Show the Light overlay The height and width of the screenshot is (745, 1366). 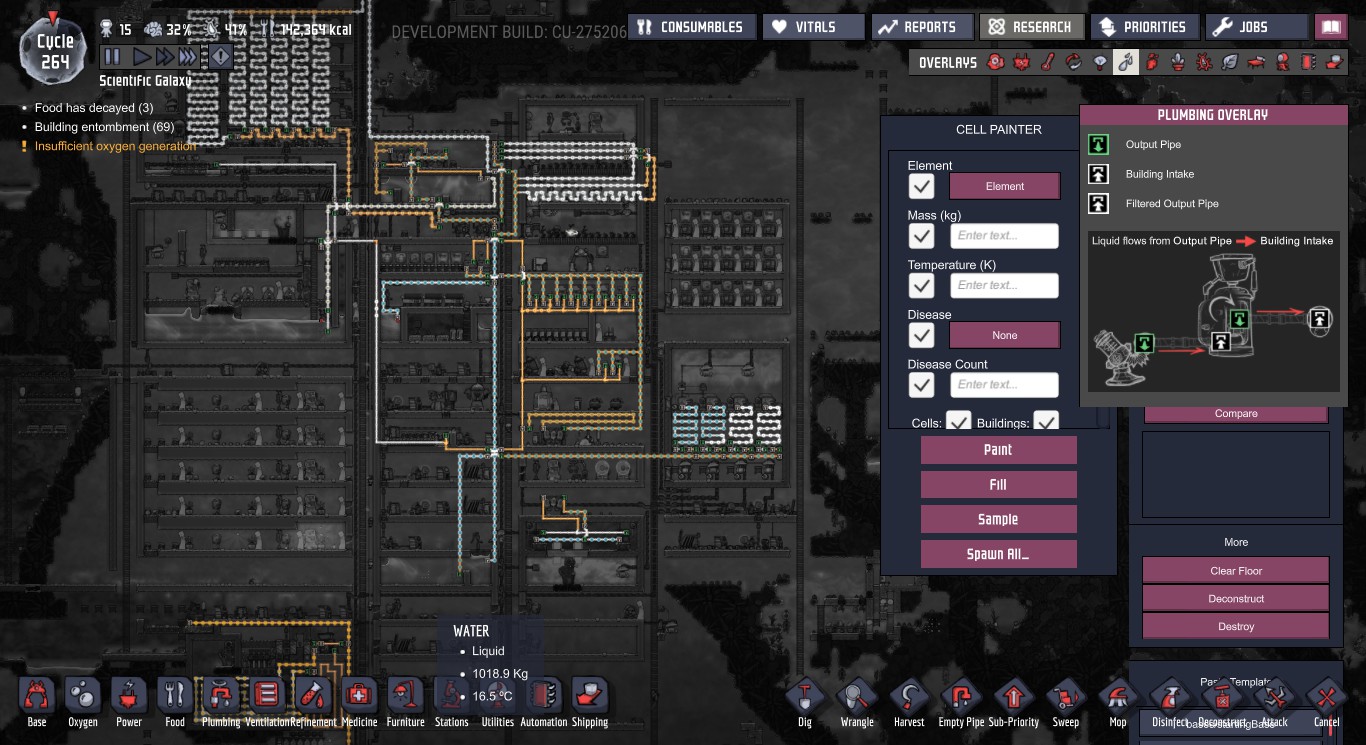(x=1100, y=62)
